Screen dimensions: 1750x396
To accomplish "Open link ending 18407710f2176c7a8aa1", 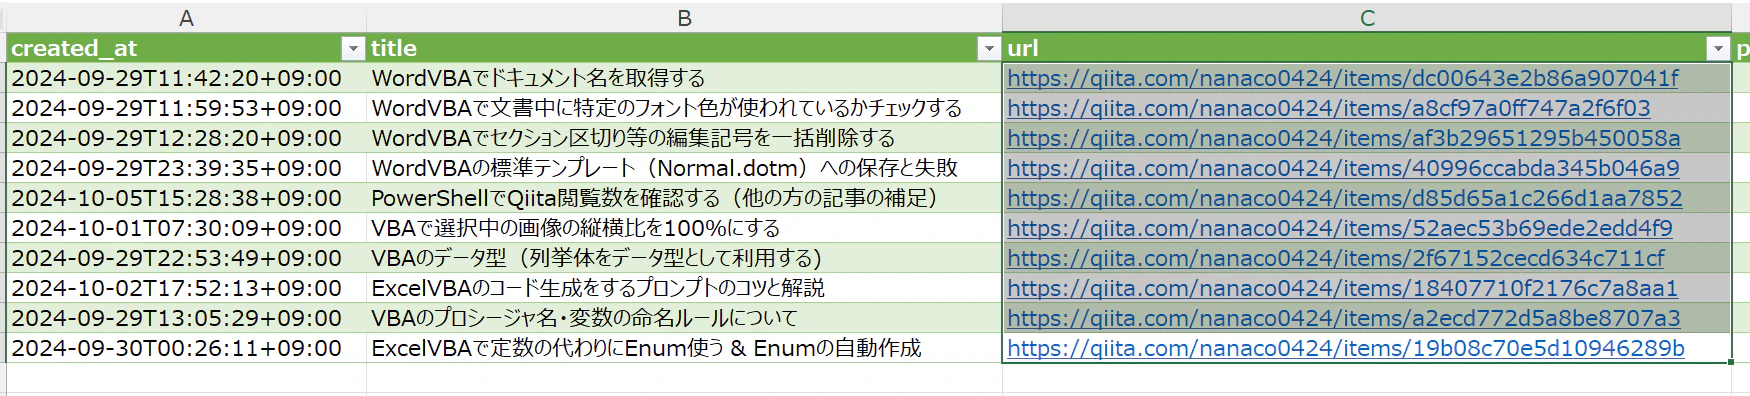I will click(x=1343, y=288).
